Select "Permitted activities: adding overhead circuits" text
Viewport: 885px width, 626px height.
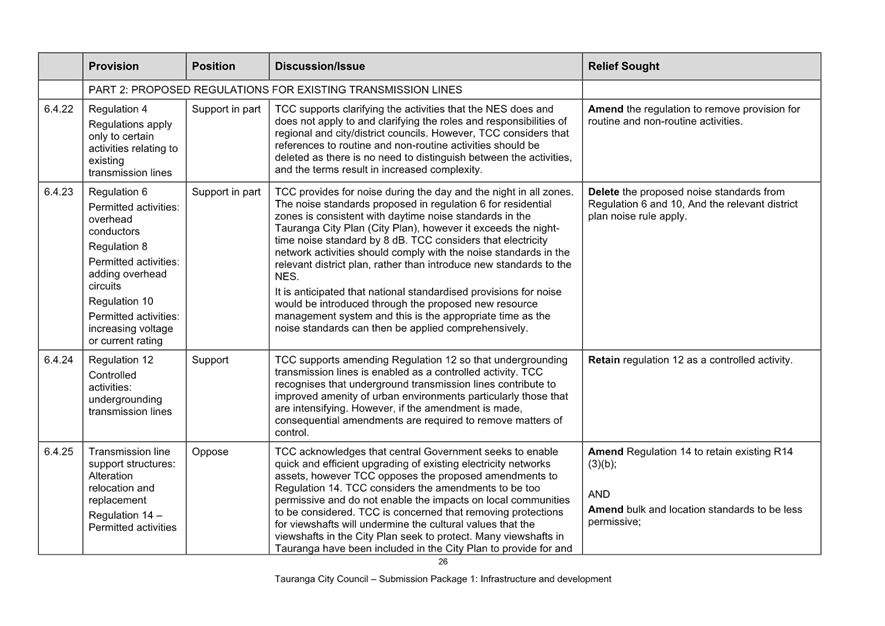pyautogui.click(x=134, y=274)
